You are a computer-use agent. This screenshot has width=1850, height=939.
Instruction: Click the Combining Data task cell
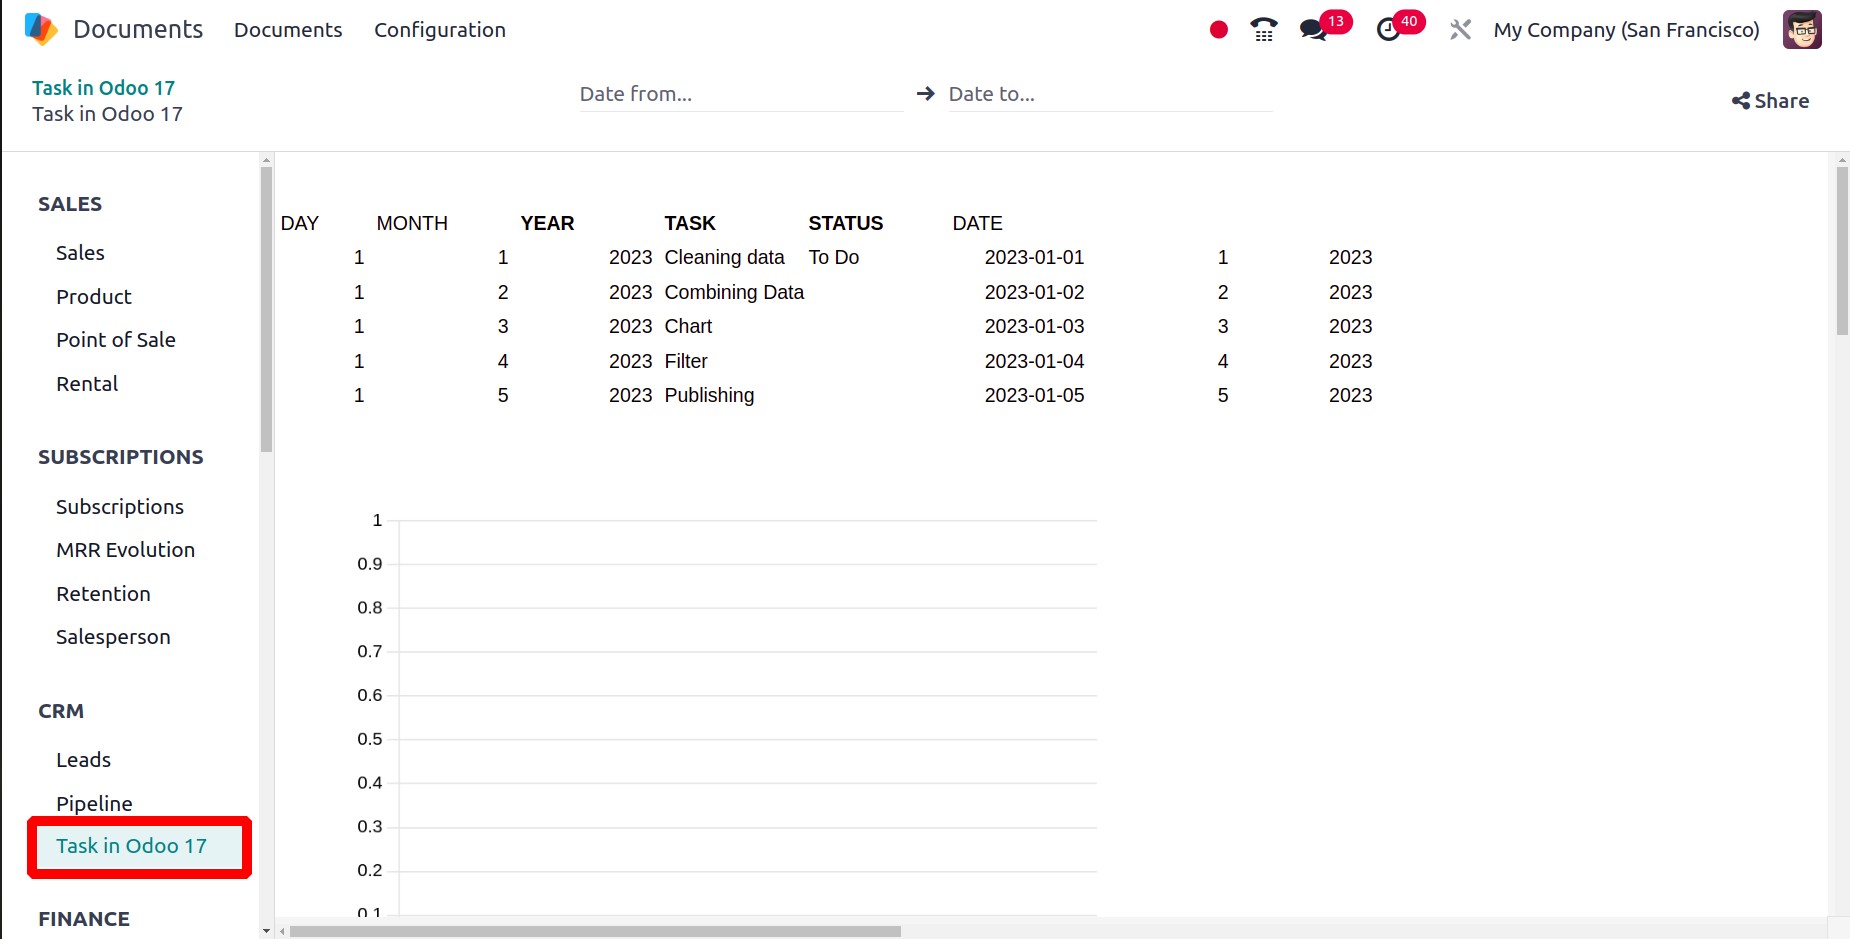[x=735, y=292]
